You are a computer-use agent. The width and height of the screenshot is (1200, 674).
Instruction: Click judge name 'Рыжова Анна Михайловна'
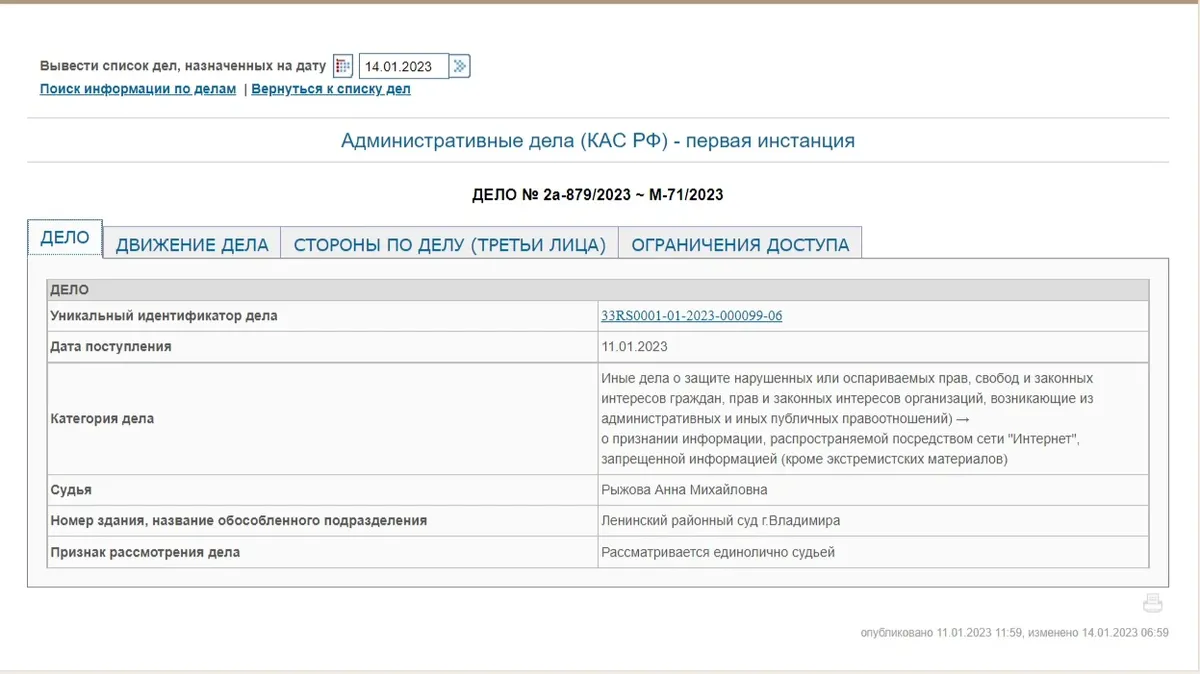(684, 490)
